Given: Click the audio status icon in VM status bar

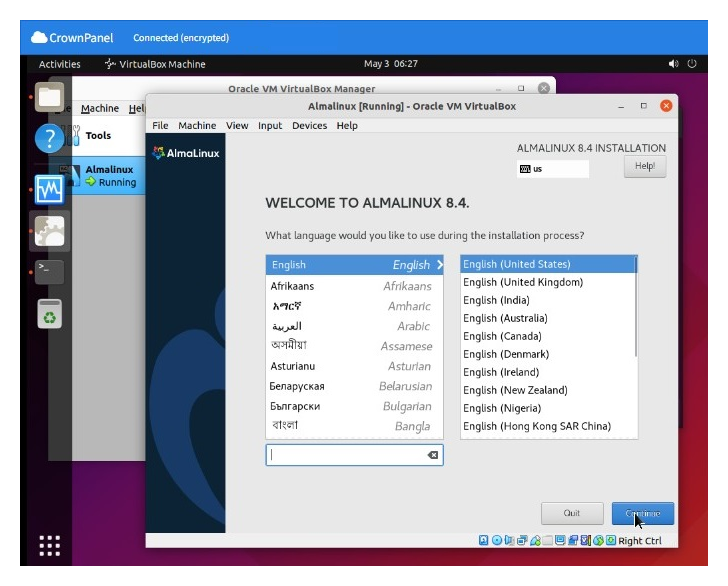Looking at the screenshot, I should pos(510,540).
